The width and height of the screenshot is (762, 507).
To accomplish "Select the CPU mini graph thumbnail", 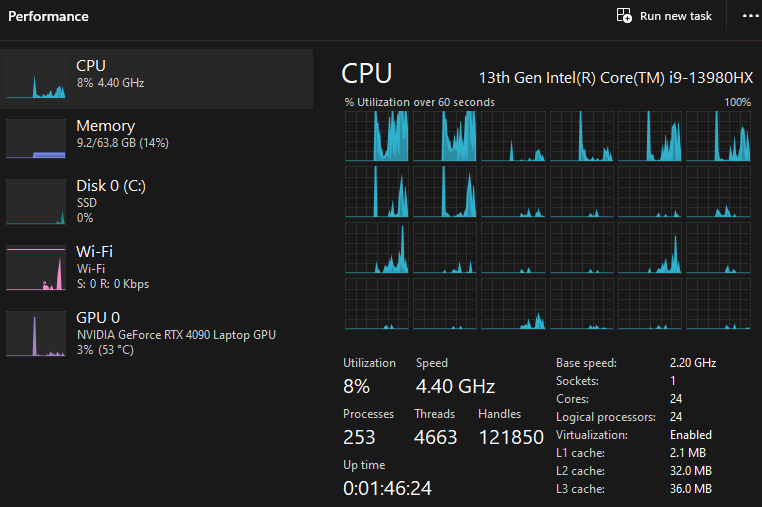I will (36, 79).
